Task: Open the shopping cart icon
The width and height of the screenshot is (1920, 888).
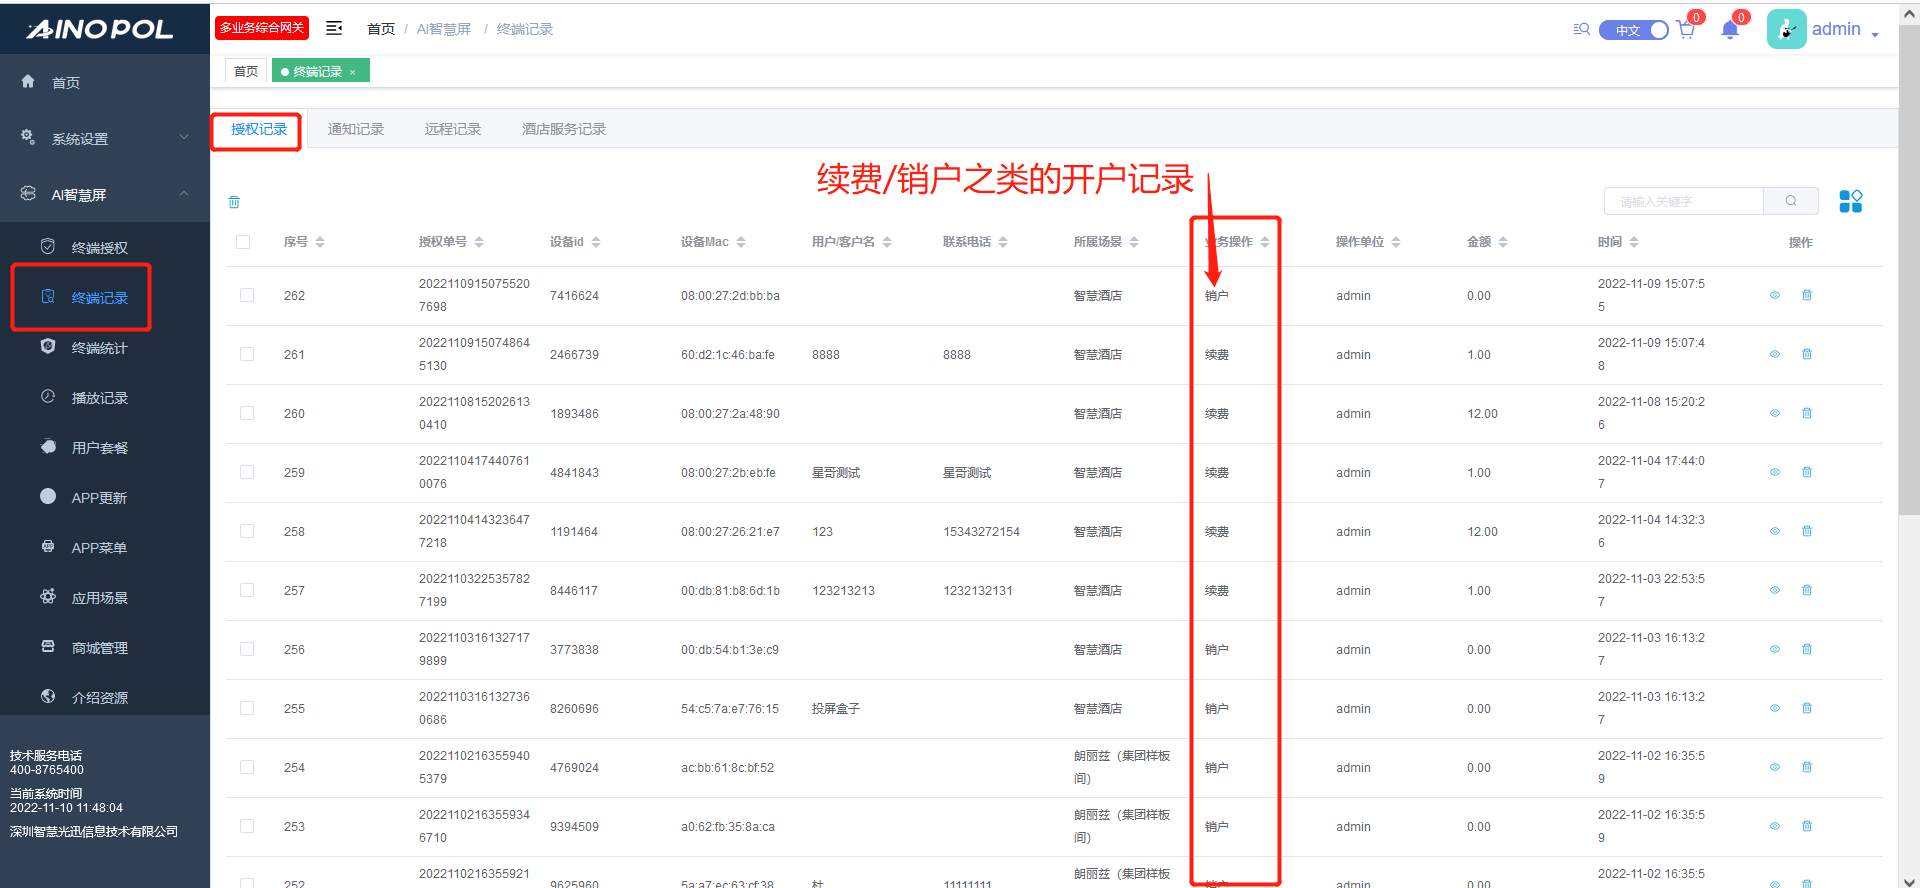Action: 1686,30
